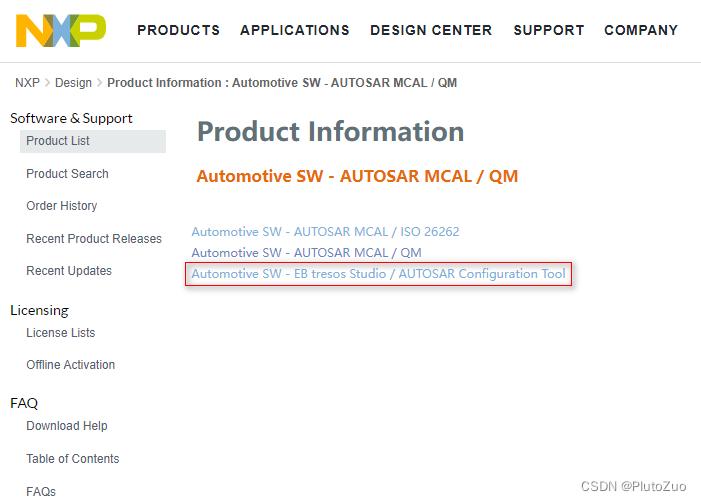The height and width of the screenshot is (501, 701).
Task: Open AUTOSAR MCAL / ISO 26262 link
Action: (x=325, y=232)
